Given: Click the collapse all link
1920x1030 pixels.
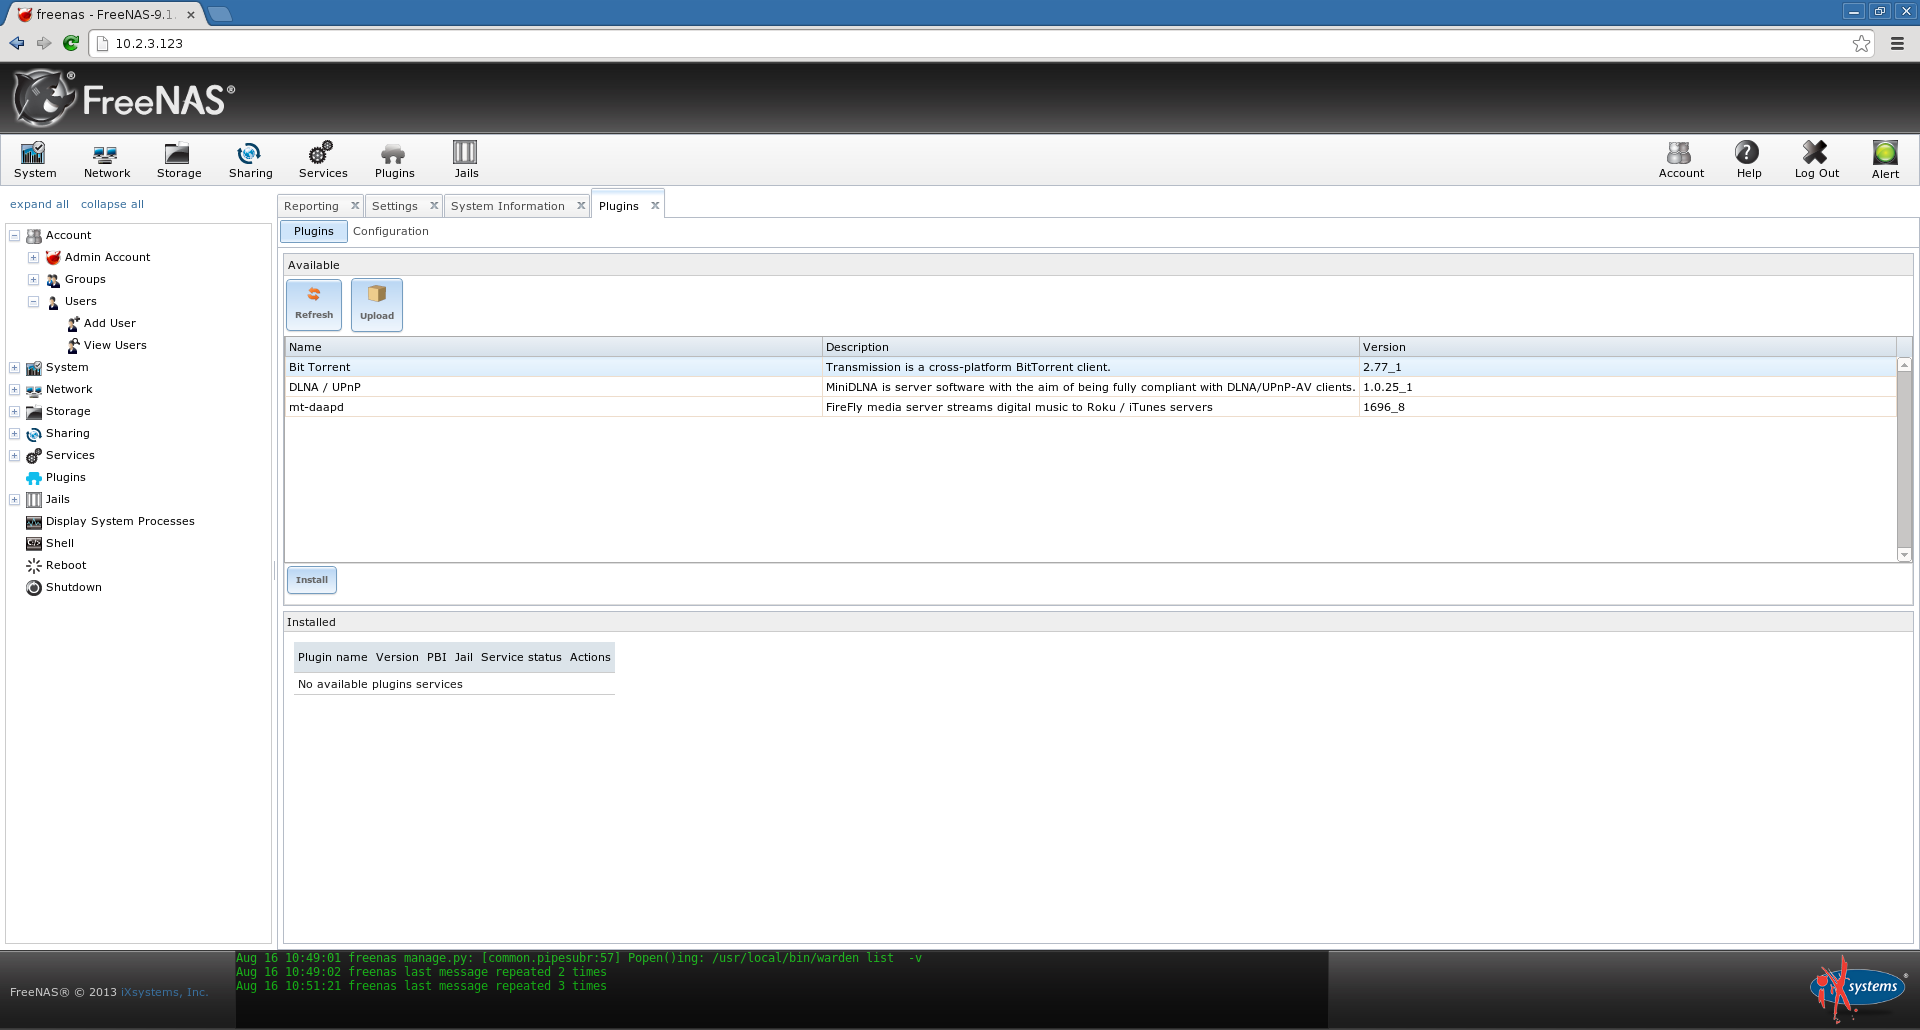Looking at the screenshot, I should coord(112,204).
